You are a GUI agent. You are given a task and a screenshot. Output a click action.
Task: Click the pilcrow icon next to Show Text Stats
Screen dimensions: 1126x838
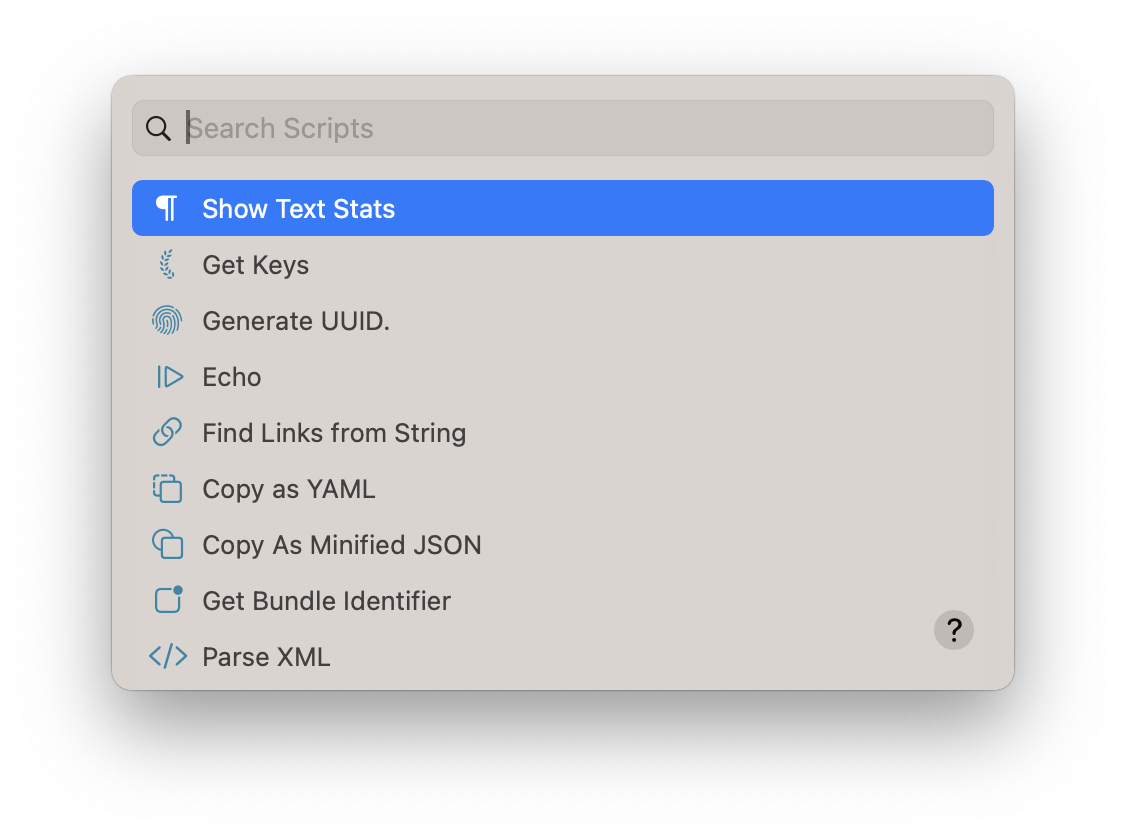click(x=168, y=208)
